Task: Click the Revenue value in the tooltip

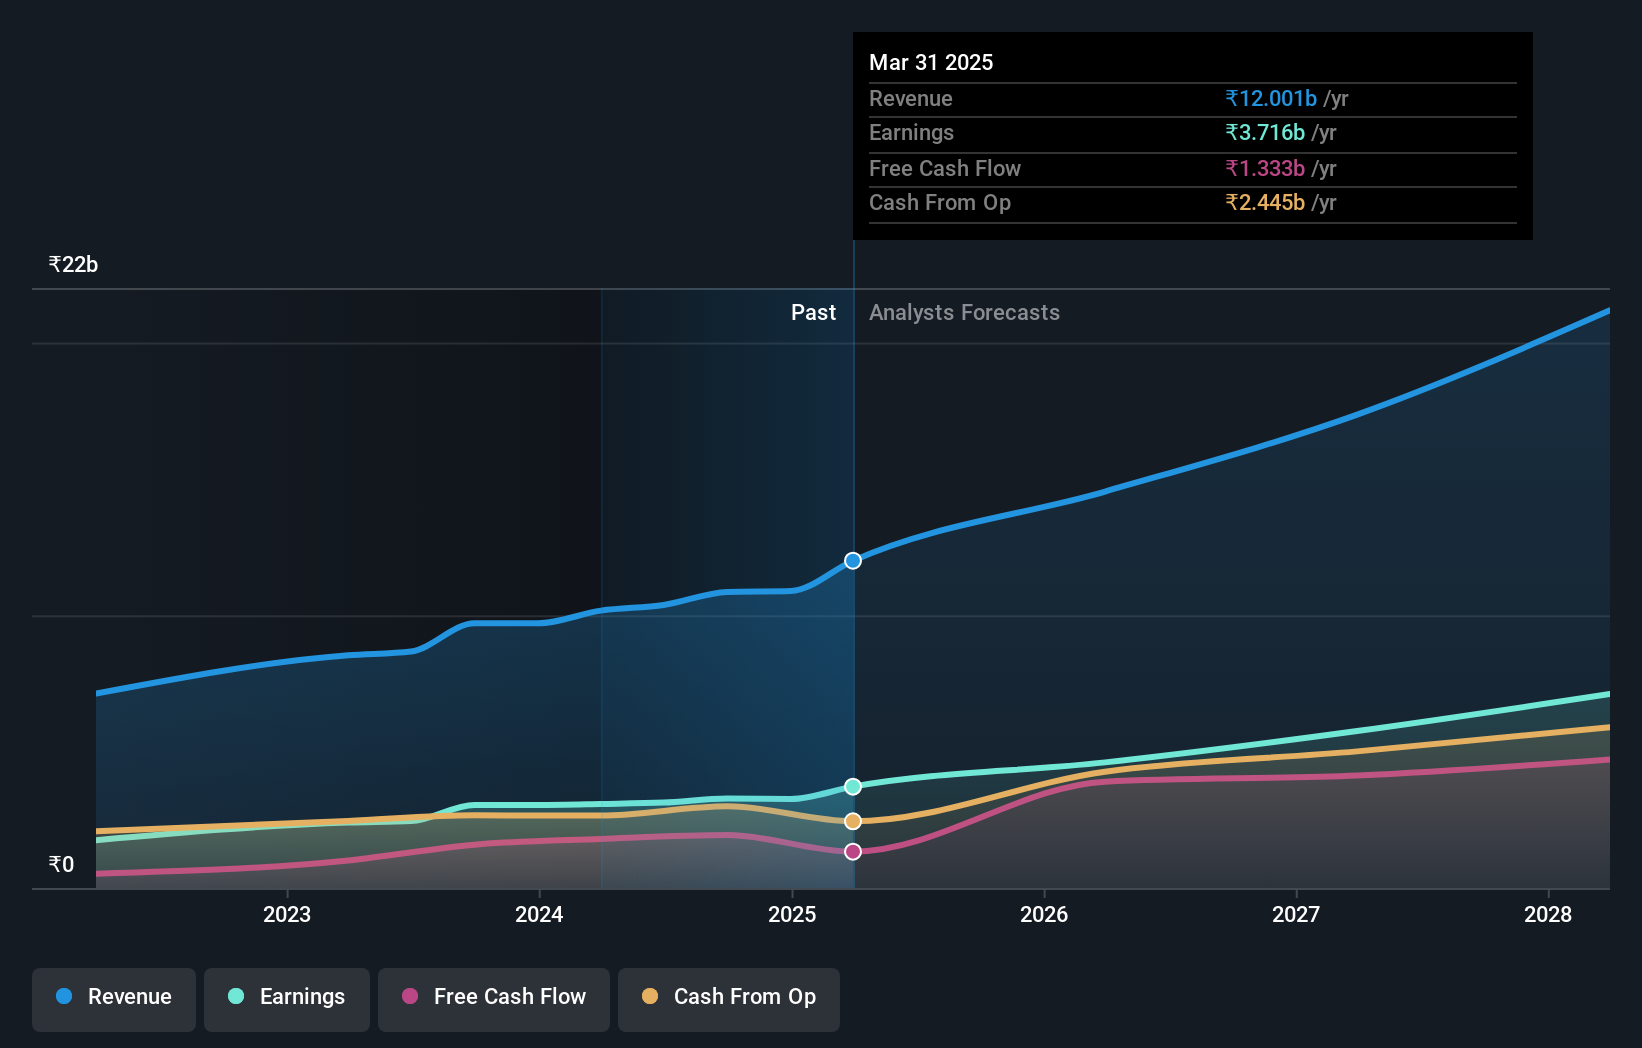Action: pos(1270,98)
